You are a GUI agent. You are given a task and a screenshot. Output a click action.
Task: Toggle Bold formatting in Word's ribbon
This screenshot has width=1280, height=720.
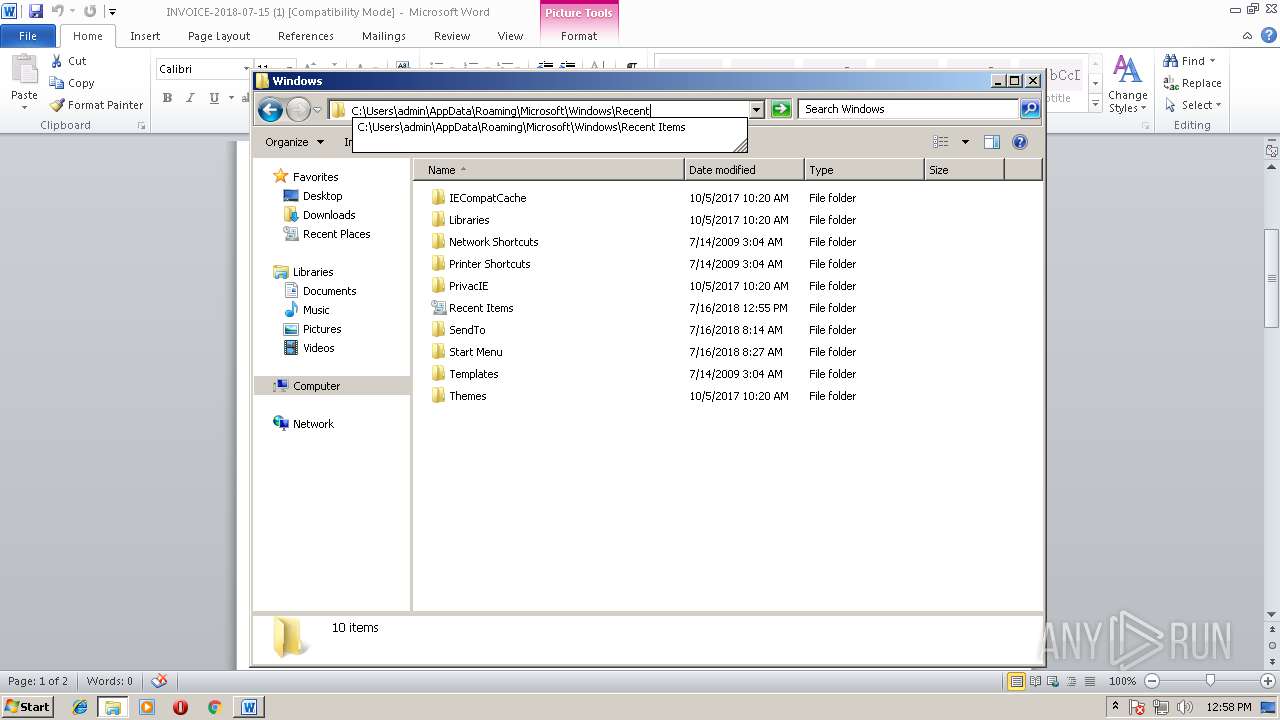pyautogui.click(x=167, y=98)
